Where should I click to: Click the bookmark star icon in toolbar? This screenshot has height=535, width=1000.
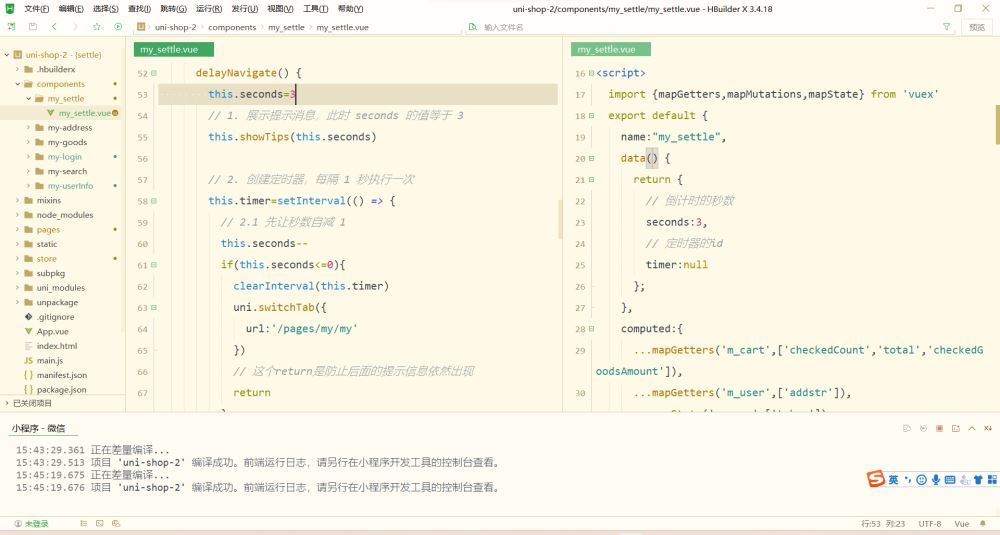pyautogui.click(x=97, y=27)
